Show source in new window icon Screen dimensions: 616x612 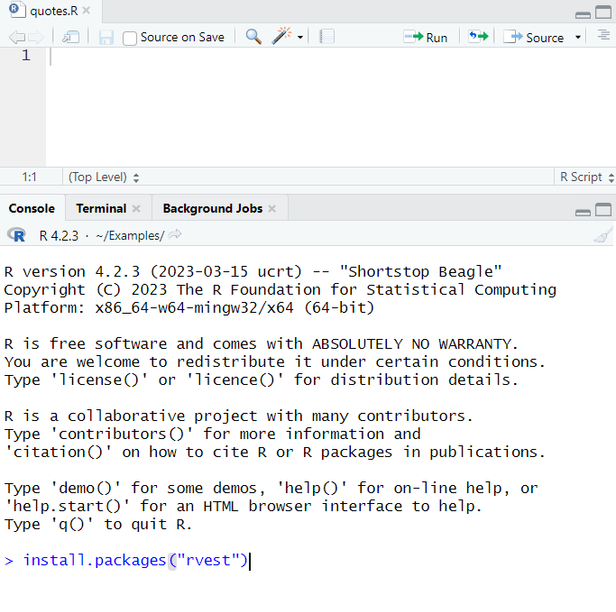click(71, 37)
